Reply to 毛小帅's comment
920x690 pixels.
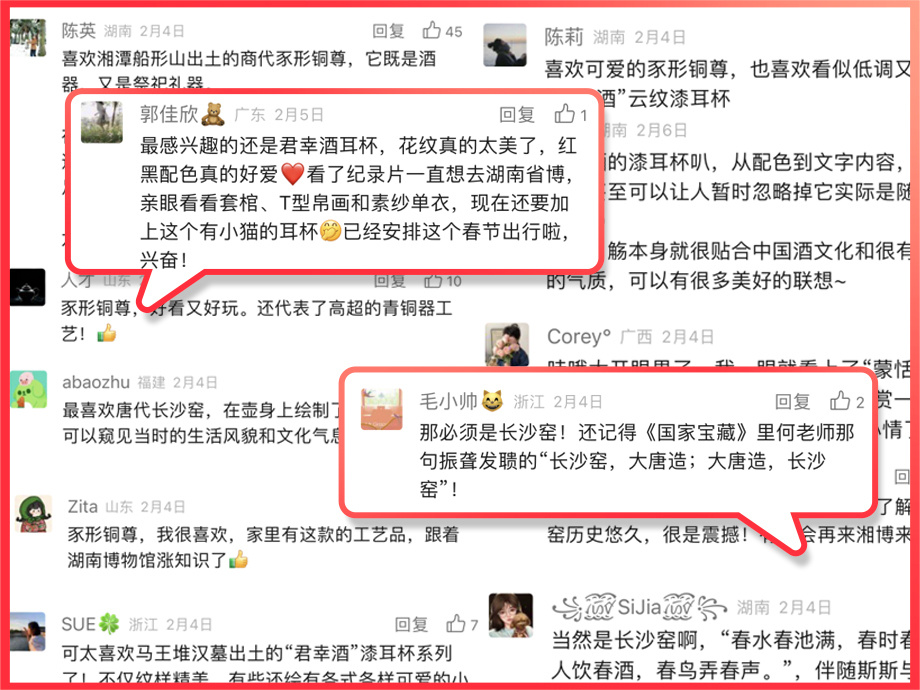[793, 401]
